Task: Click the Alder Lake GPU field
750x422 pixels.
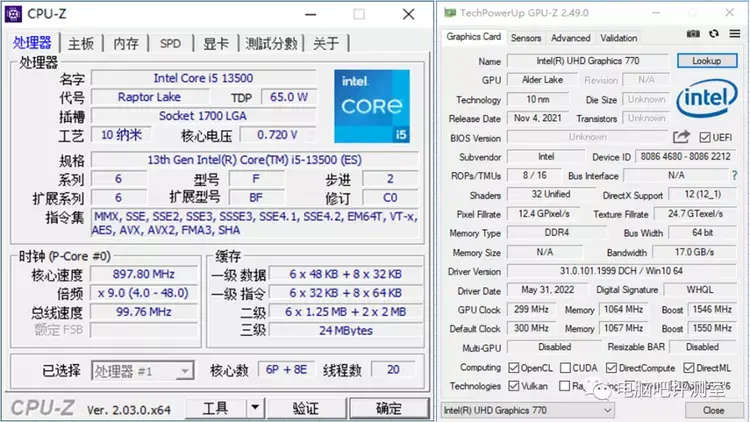Action: click(542, 80)
